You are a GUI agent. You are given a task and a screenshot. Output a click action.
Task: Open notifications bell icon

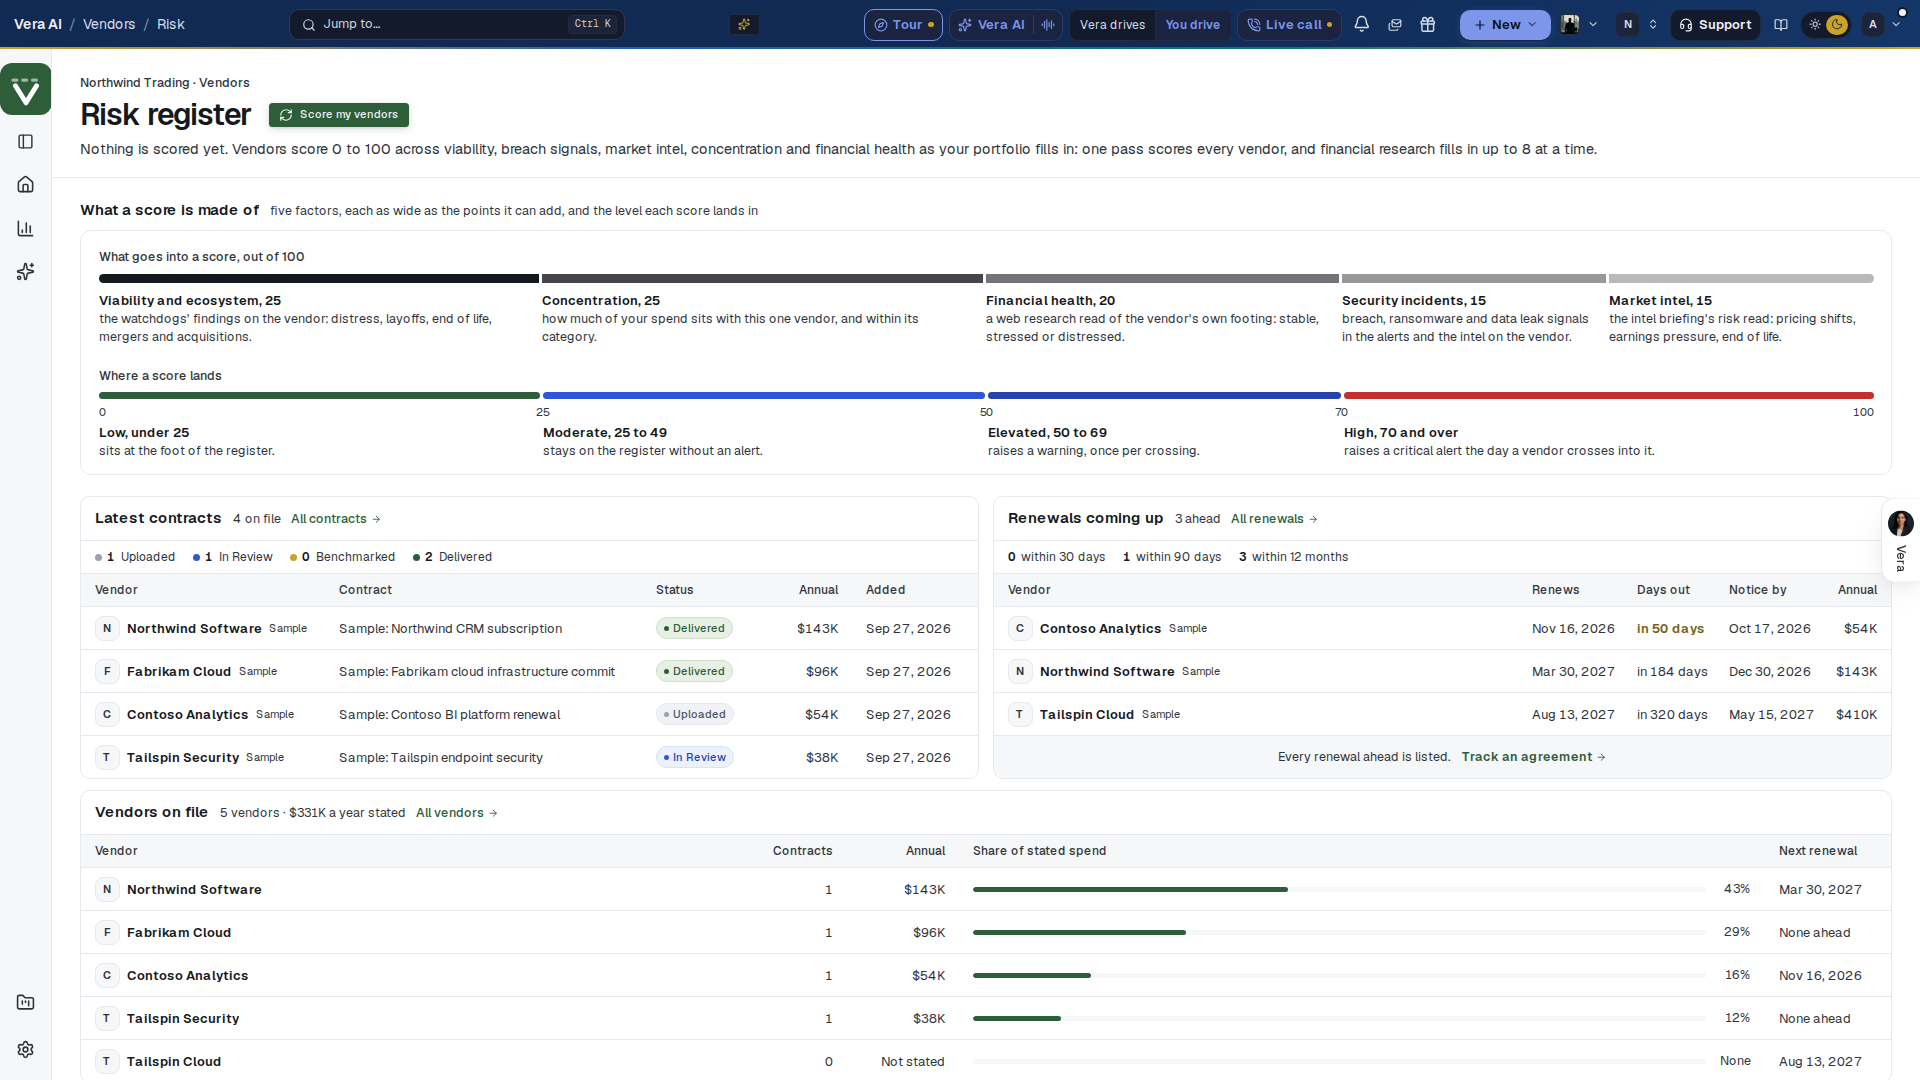[x=1361, y=24]
